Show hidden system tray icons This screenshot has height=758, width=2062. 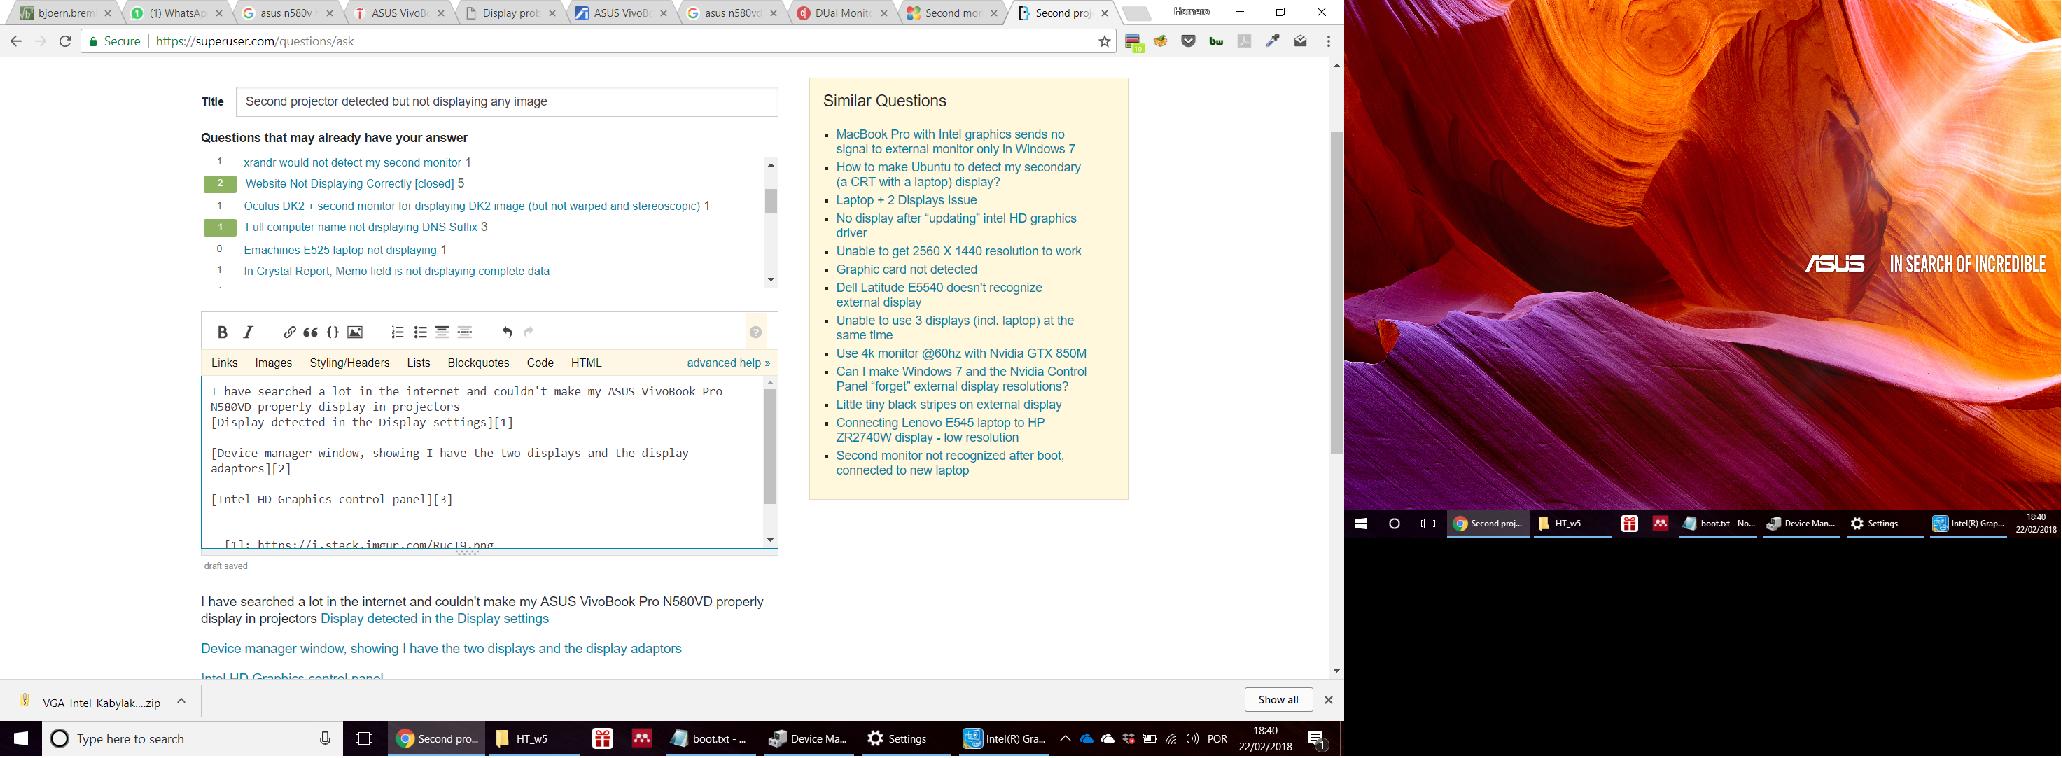tap(1065, 739)
